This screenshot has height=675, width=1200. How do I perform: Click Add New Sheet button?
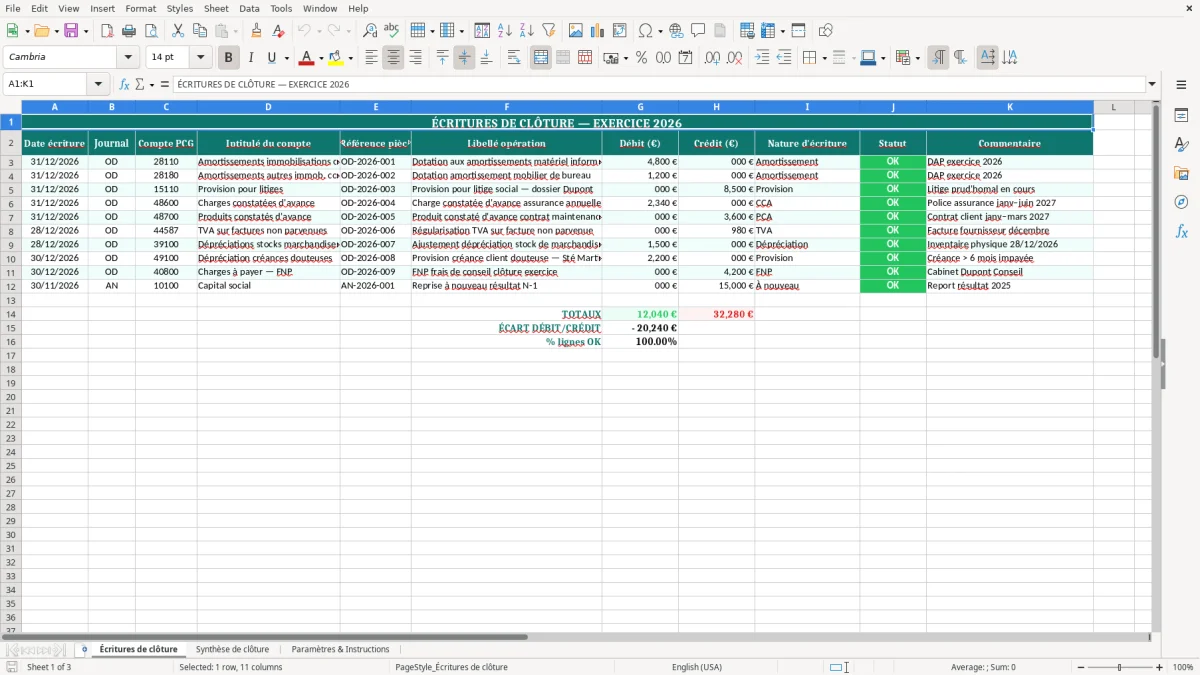(84, 649)
